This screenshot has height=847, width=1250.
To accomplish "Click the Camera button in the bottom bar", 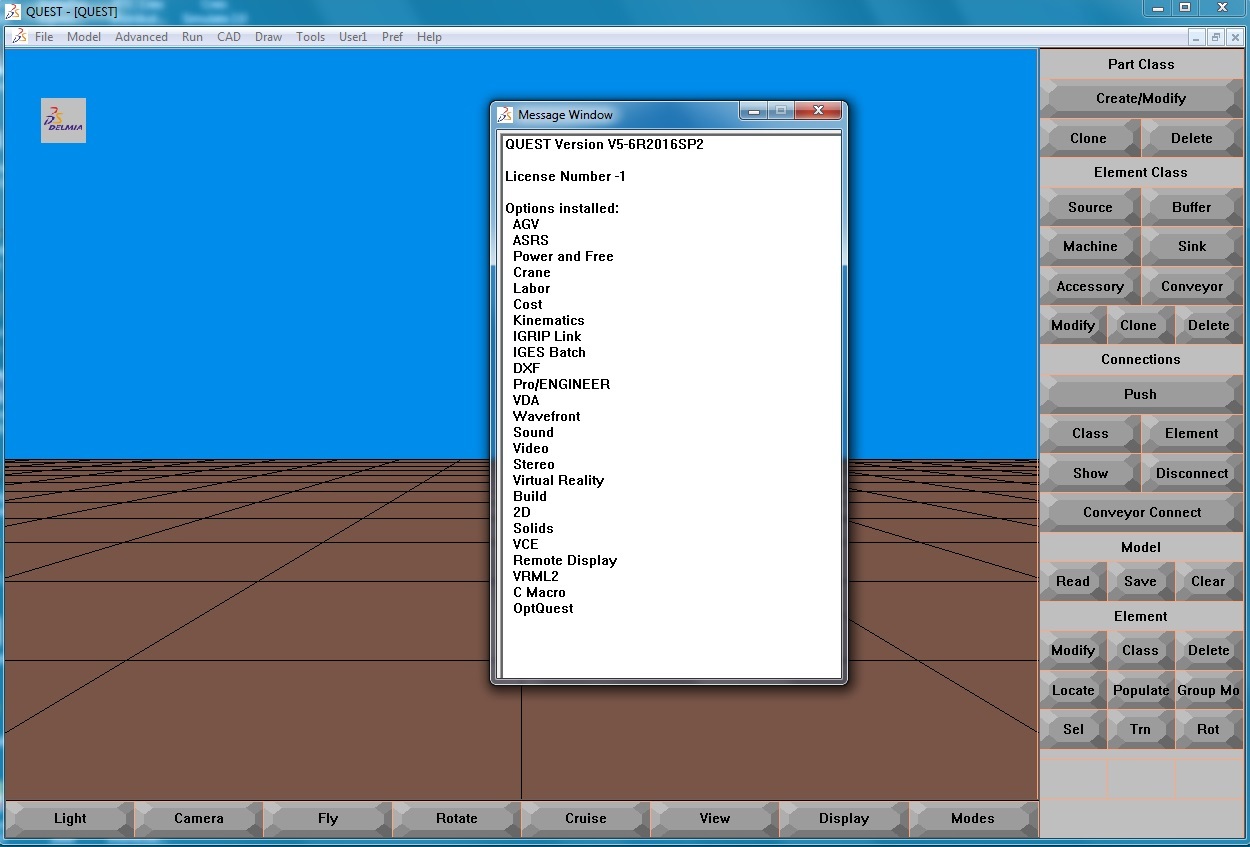I will [x=199, y=818].
